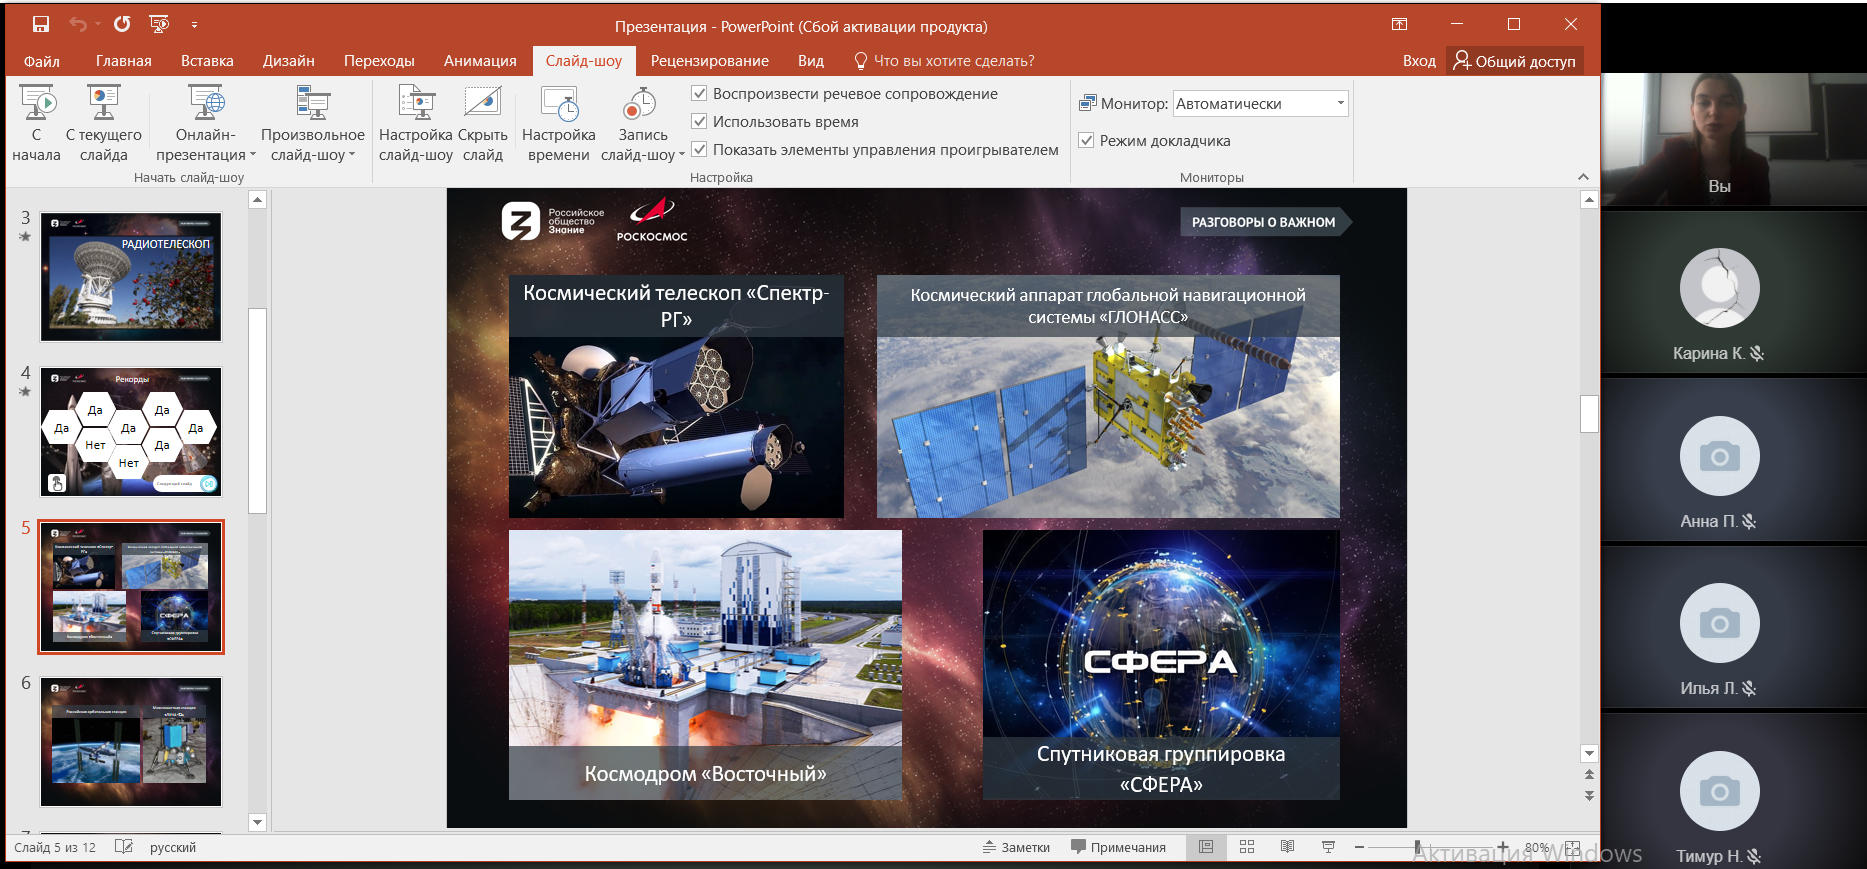Image resolution: width=1867 pixels, height=869 pixels.
Task: Start slideshow from the current slide
Action: pyautogui.click(x=104, y=124)
